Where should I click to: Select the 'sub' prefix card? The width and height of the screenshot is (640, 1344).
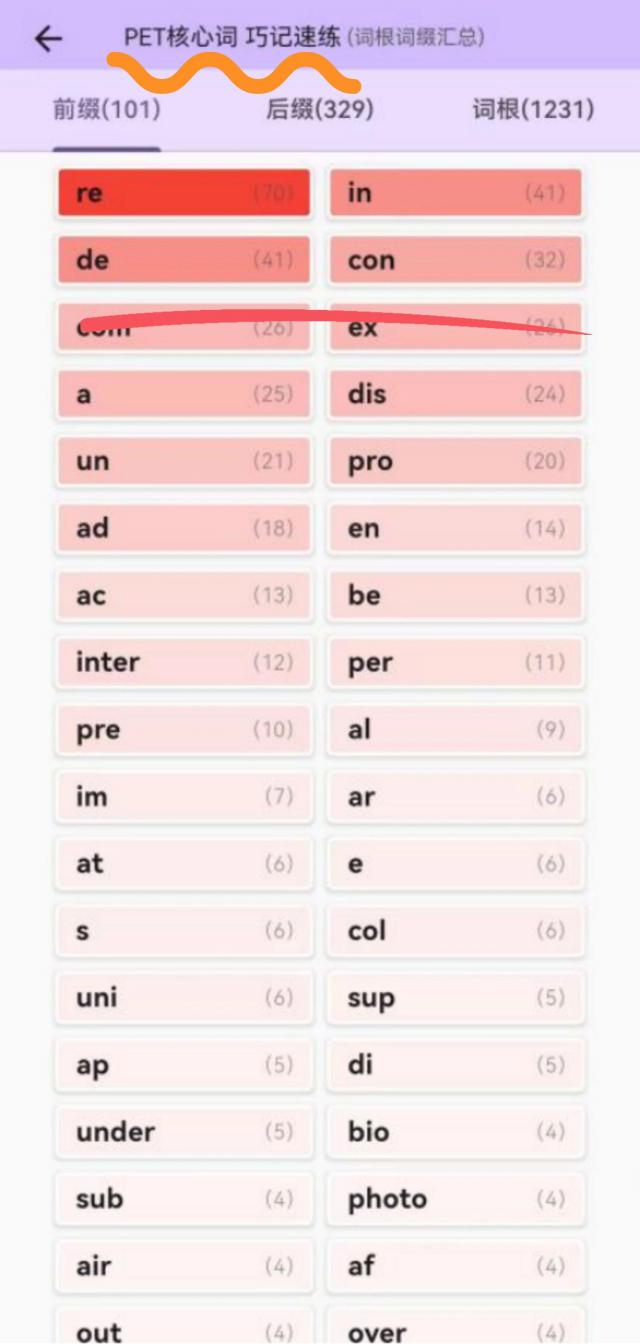point(184,1198)
